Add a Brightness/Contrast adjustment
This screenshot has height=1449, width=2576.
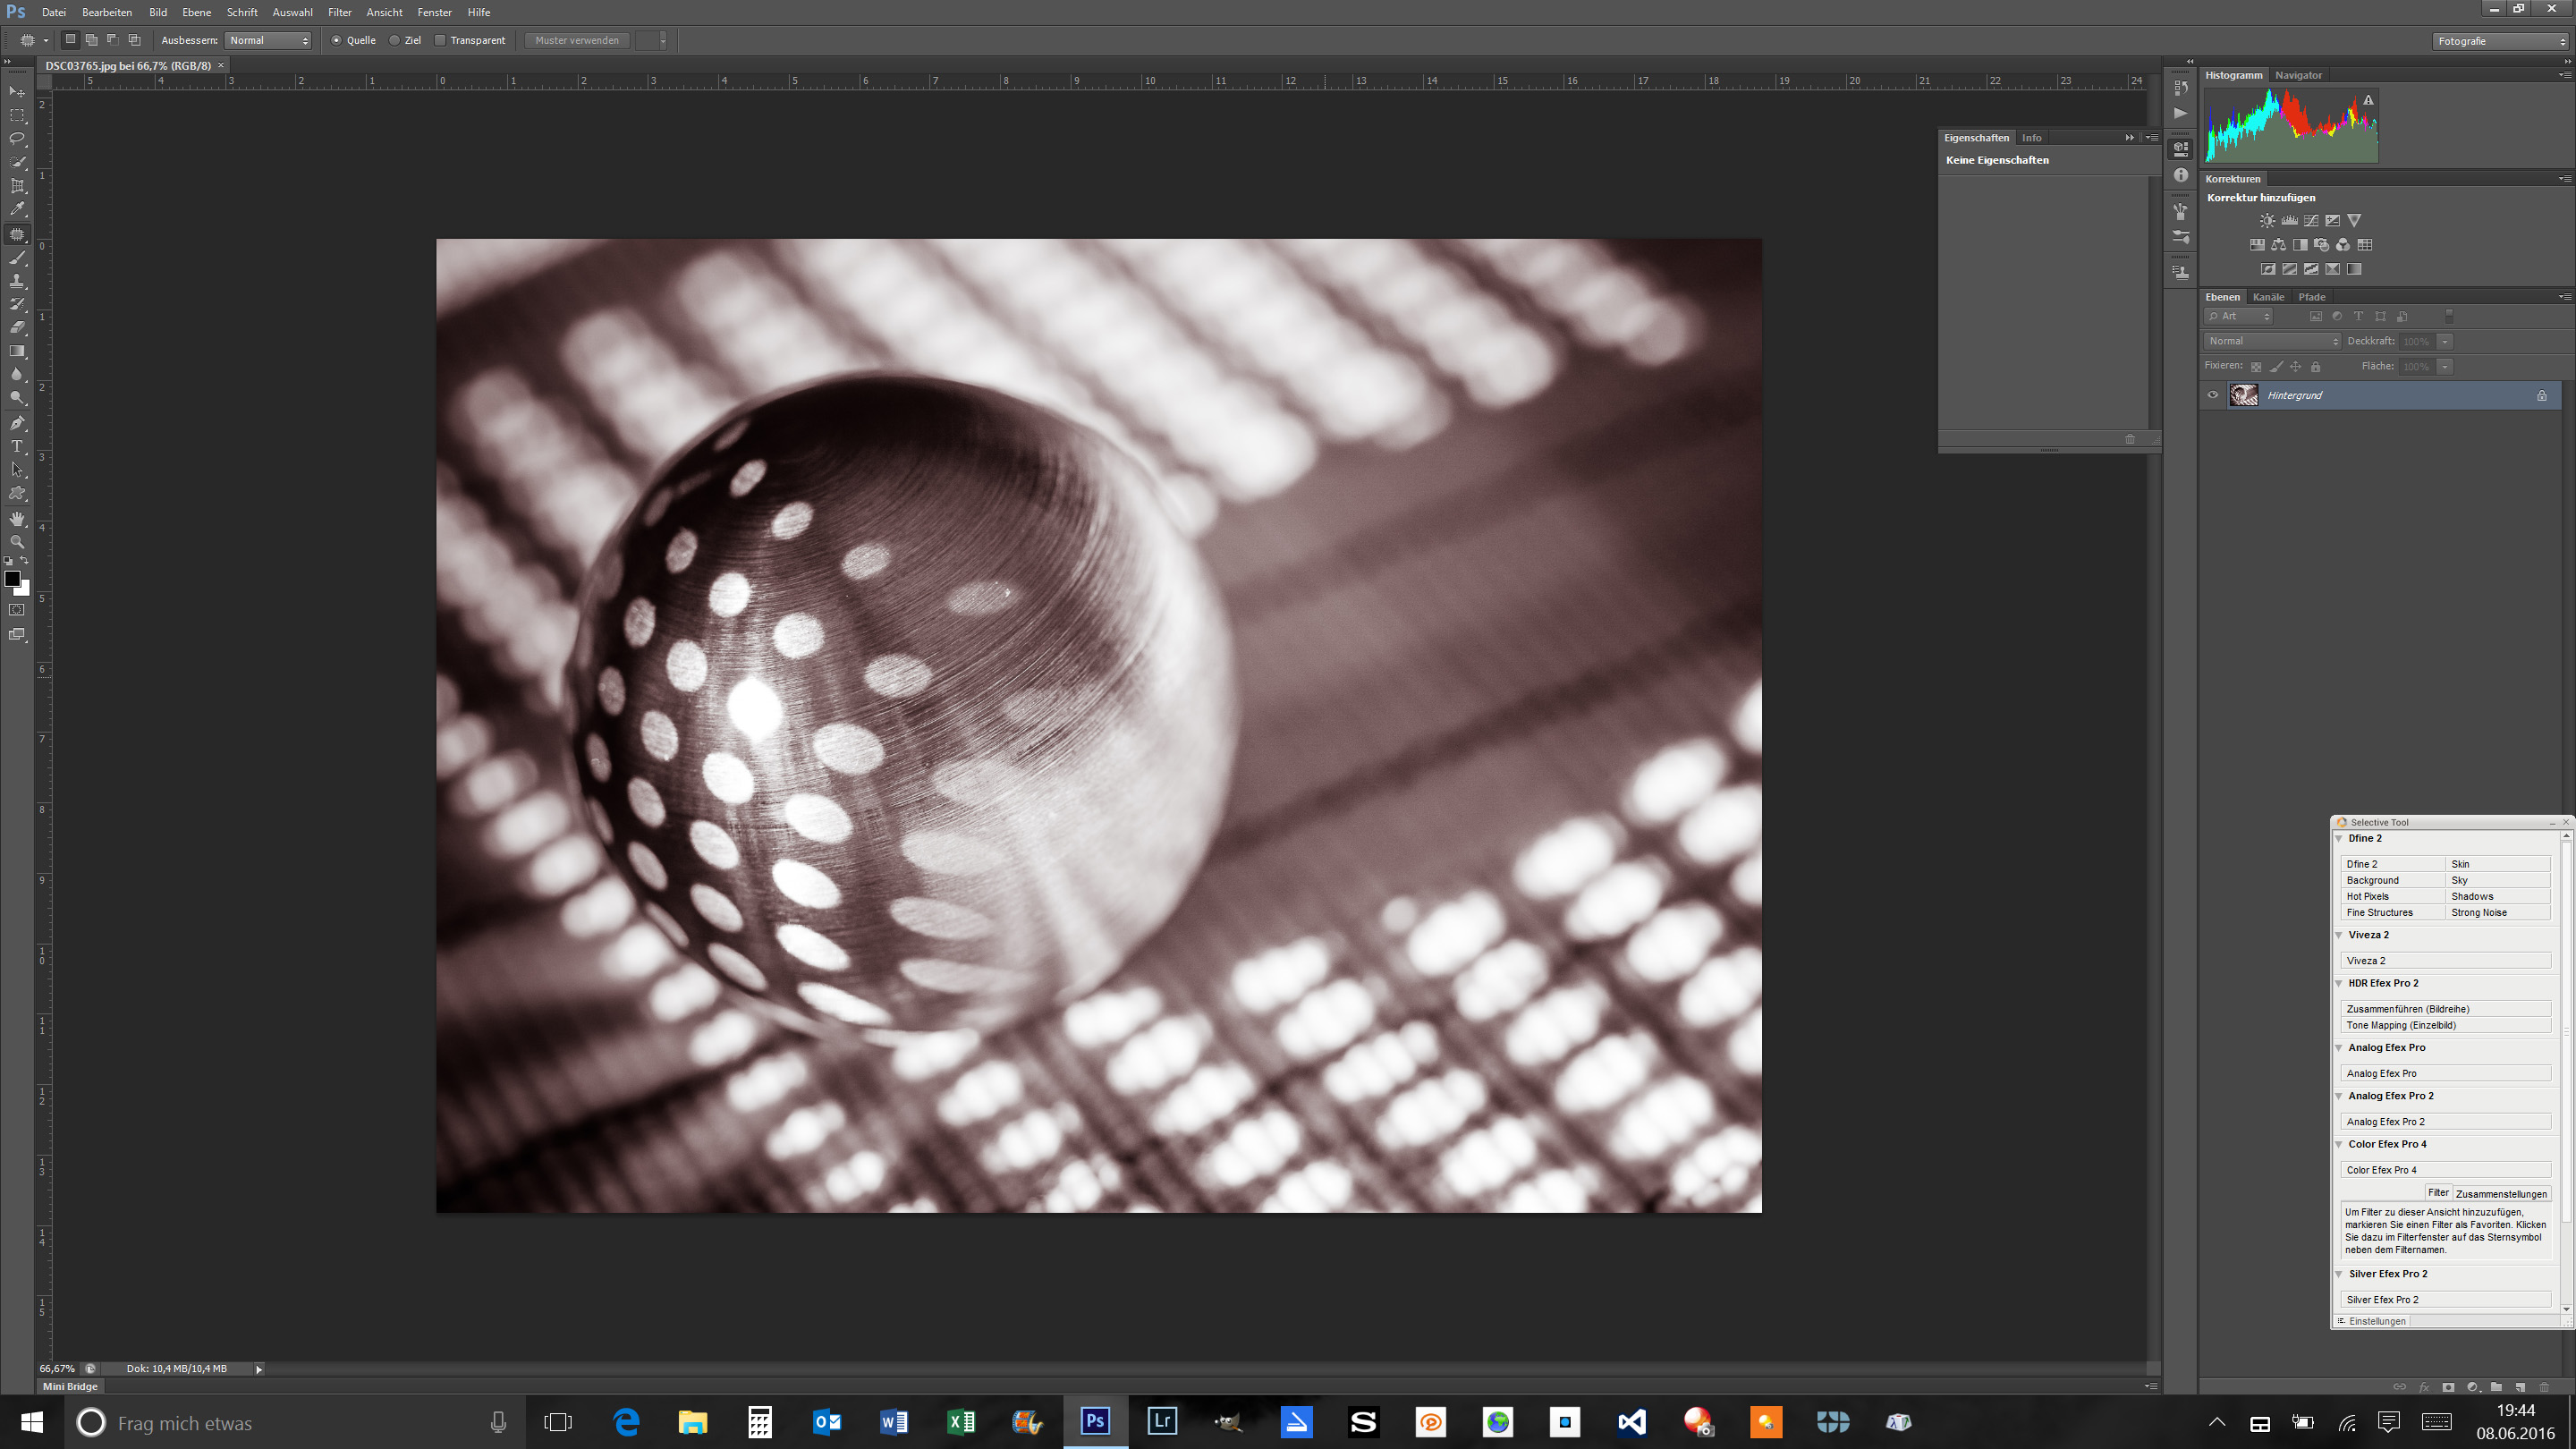tap(2267, 221)
